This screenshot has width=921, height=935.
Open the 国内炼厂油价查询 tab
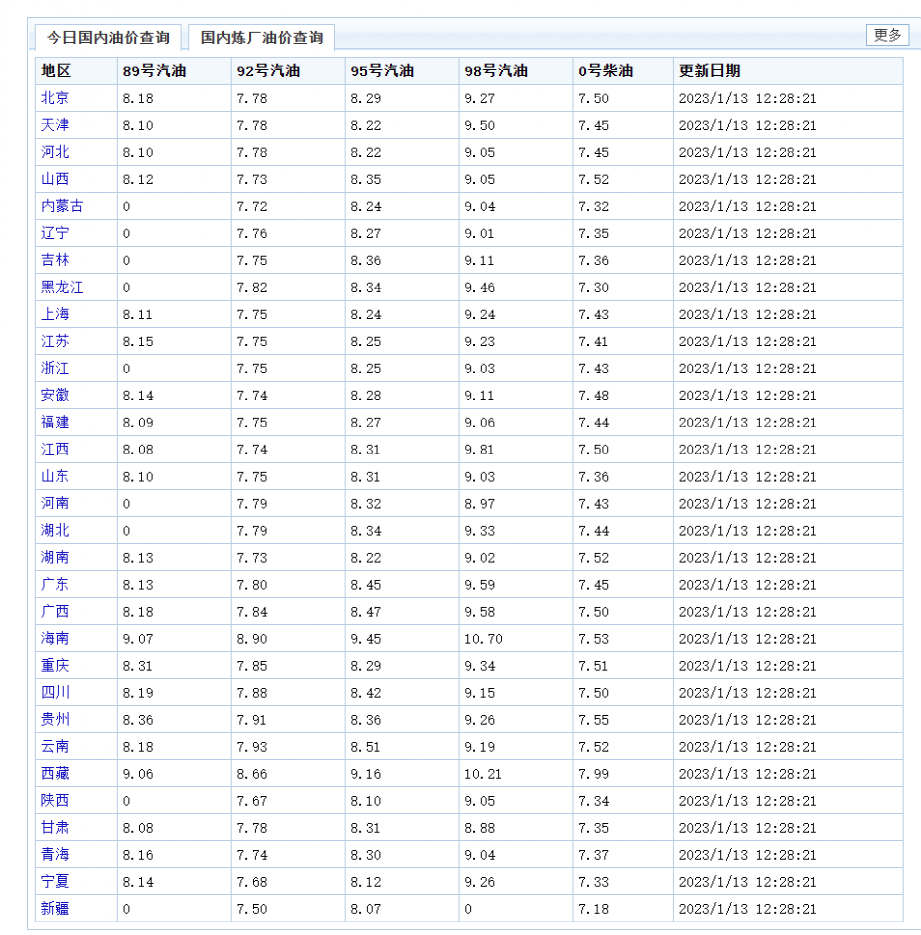click(261, 38)
